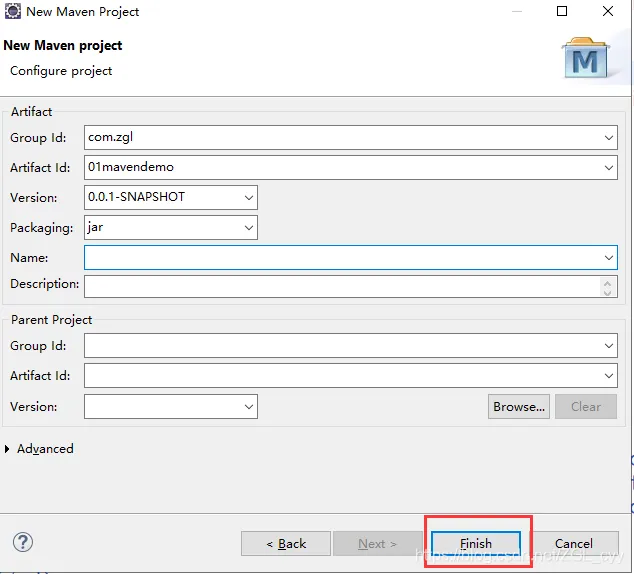634x574 pixels.
Task: Open the Artifact Group Id dropdown arrow
Action: [x=609, y=137]
